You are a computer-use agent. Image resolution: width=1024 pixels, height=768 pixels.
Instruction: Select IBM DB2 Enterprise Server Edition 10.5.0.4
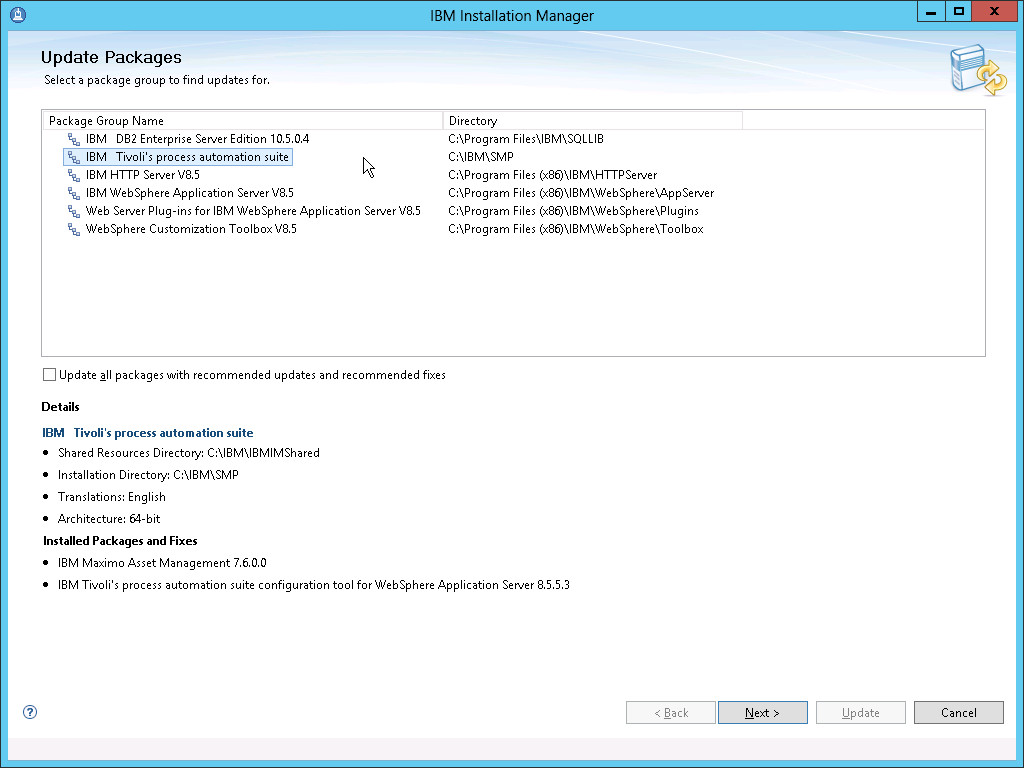coord(197,139)
